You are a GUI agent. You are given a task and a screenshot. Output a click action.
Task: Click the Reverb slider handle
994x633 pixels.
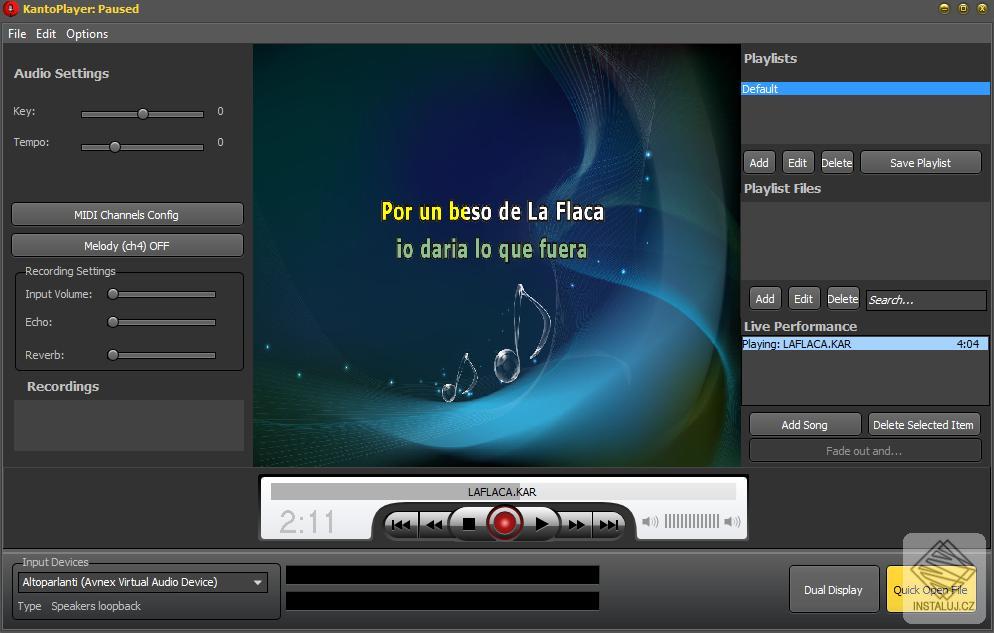(113, 355)
